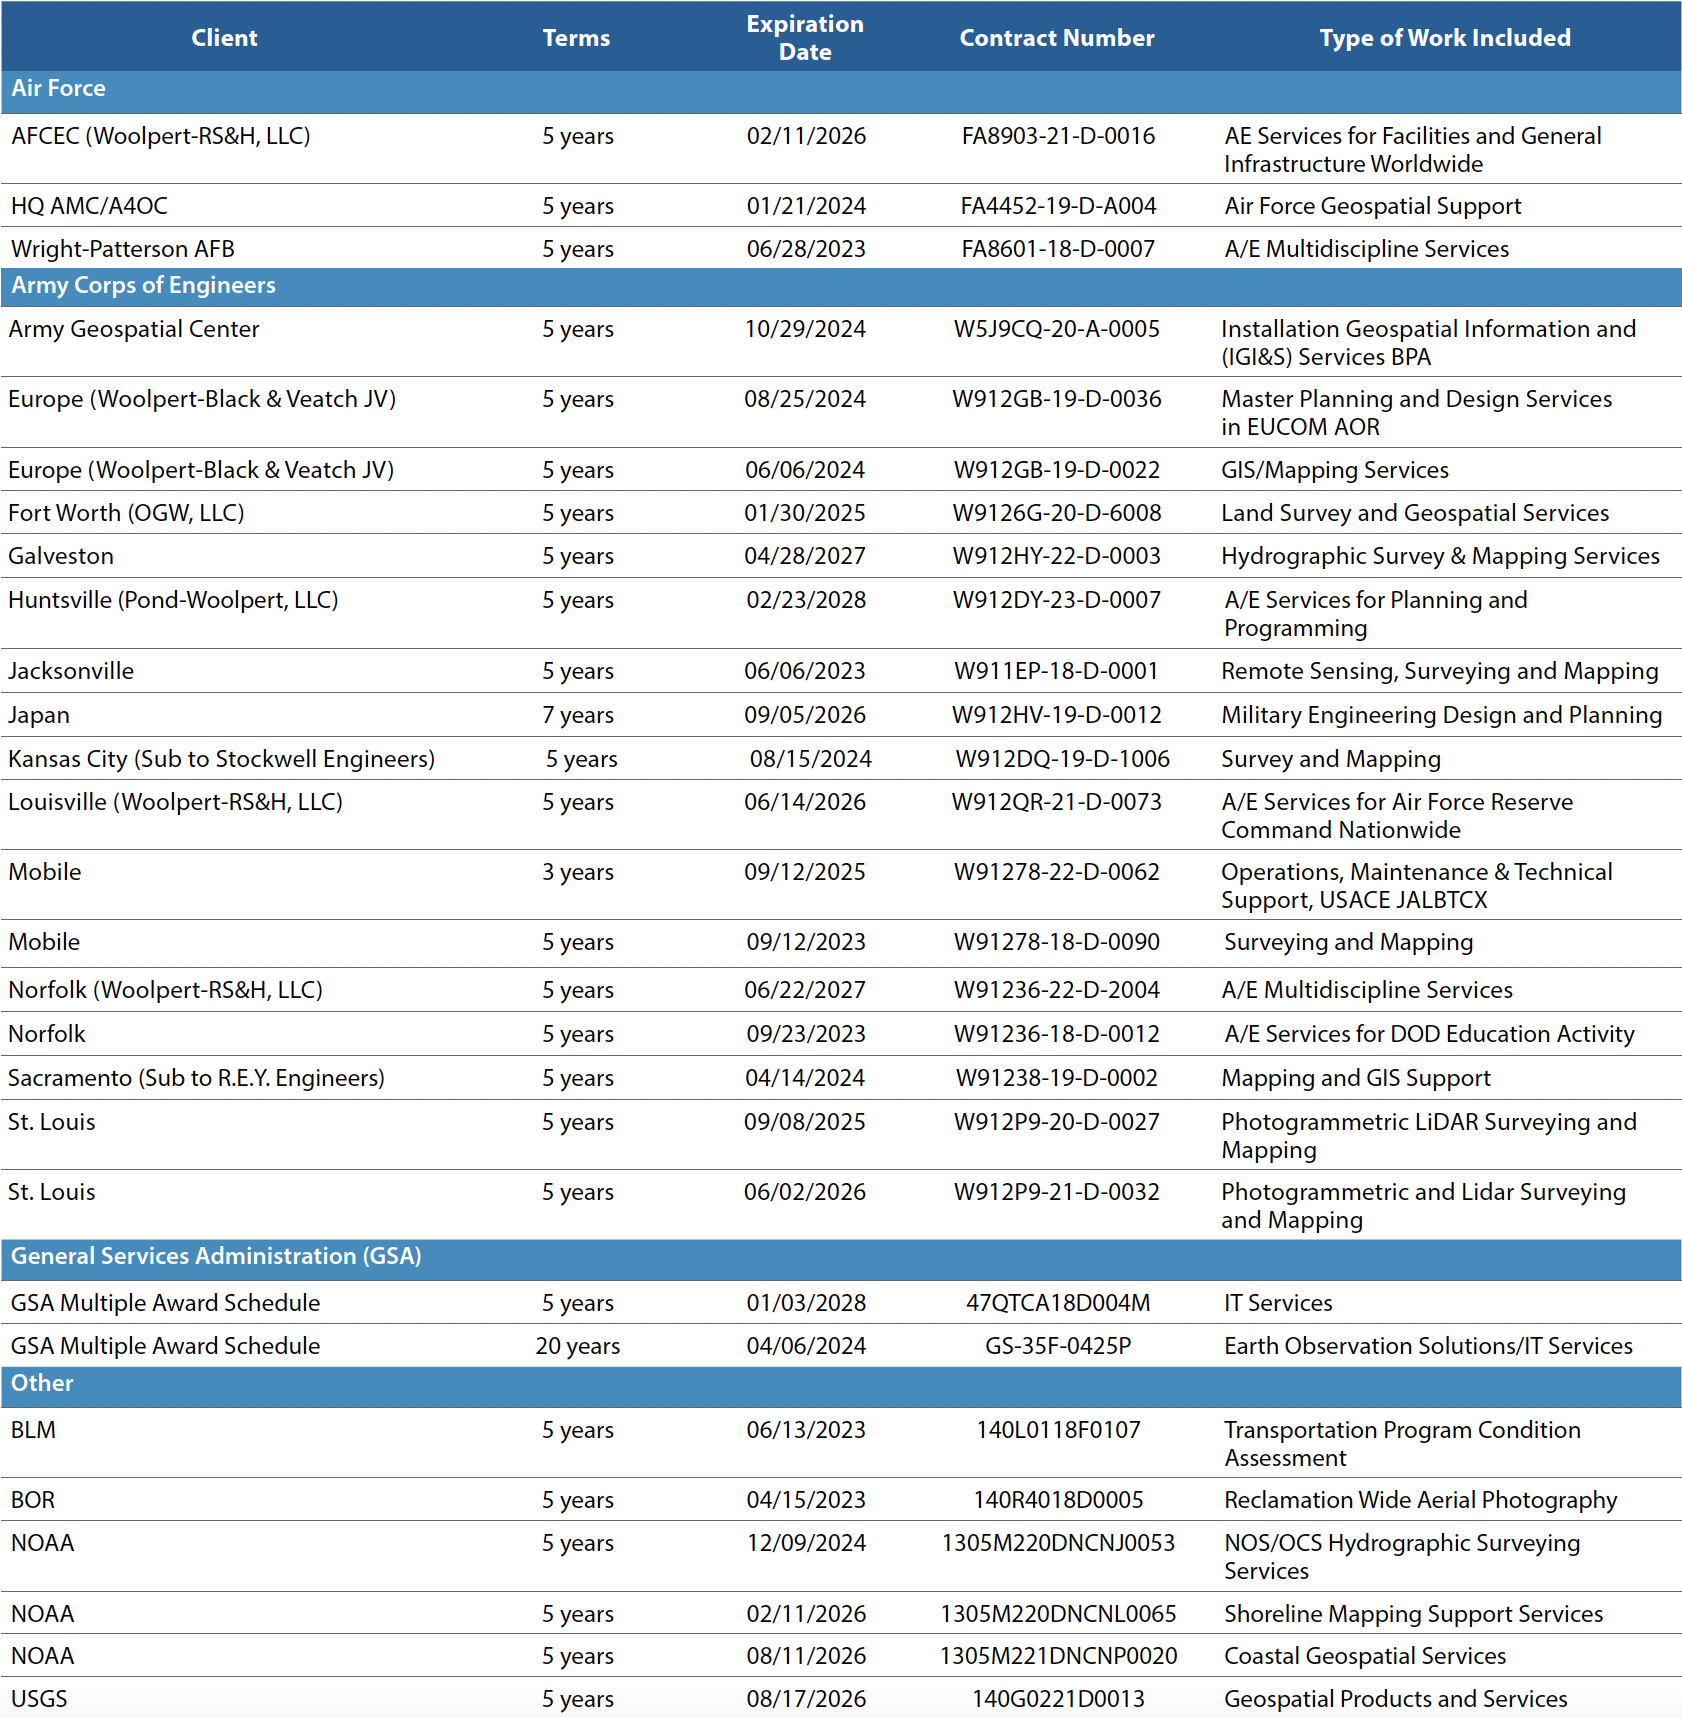Click the 20 years terms cell
Viewport: 1682px width, 1718px height.
pos(578,1346)
